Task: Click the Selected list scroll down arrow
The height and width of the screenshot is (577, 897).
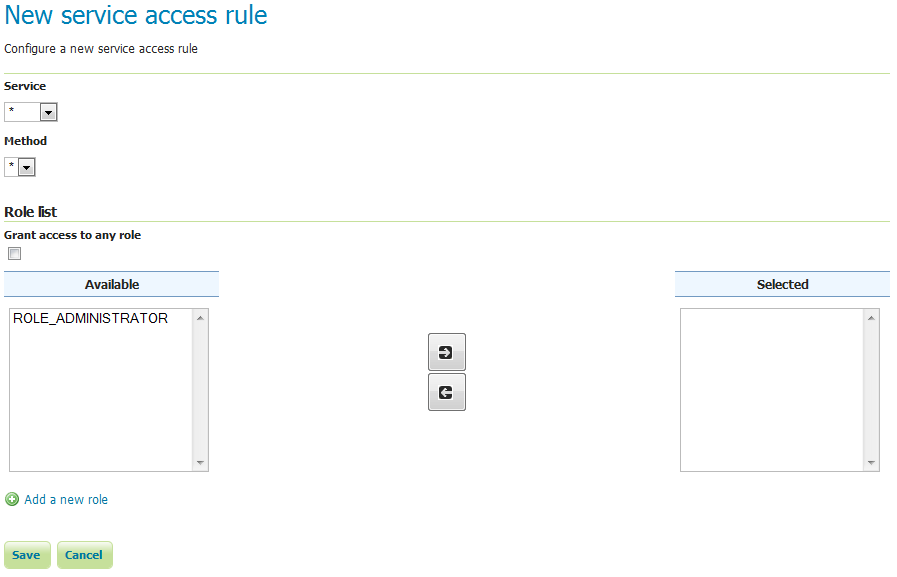Action: pyautogui.click(x=872, y=463)
